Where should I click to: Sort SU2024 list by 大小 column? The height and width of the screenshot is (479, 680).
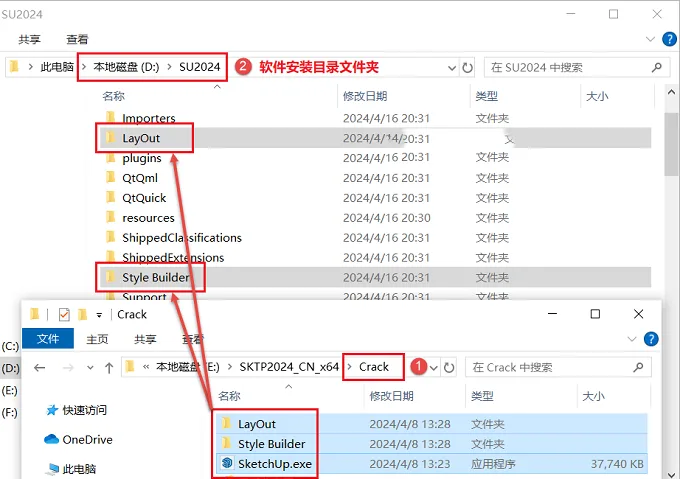coord(597,96)
